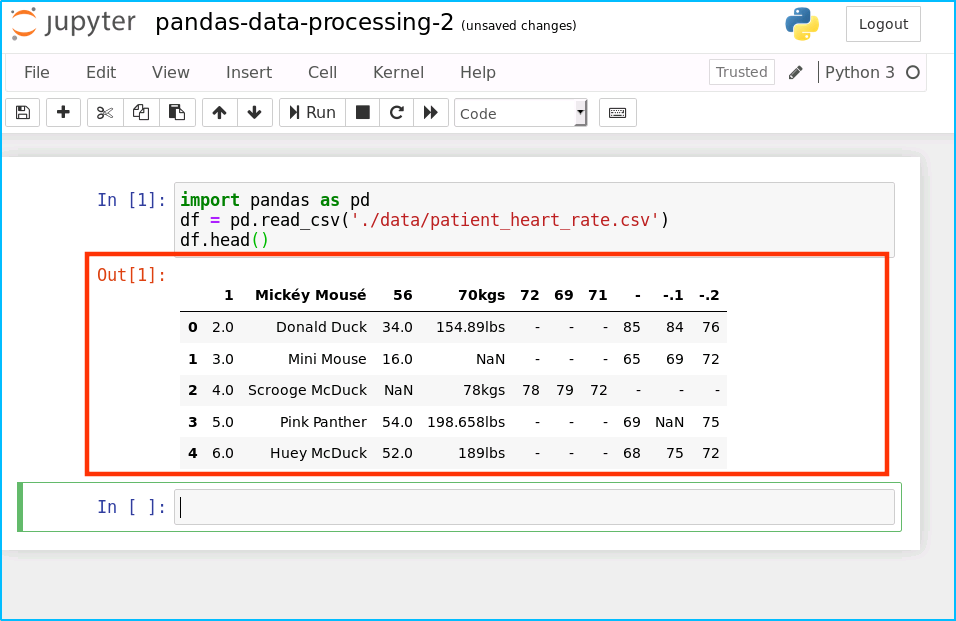Open the Insert menu

tap(249, 73)
